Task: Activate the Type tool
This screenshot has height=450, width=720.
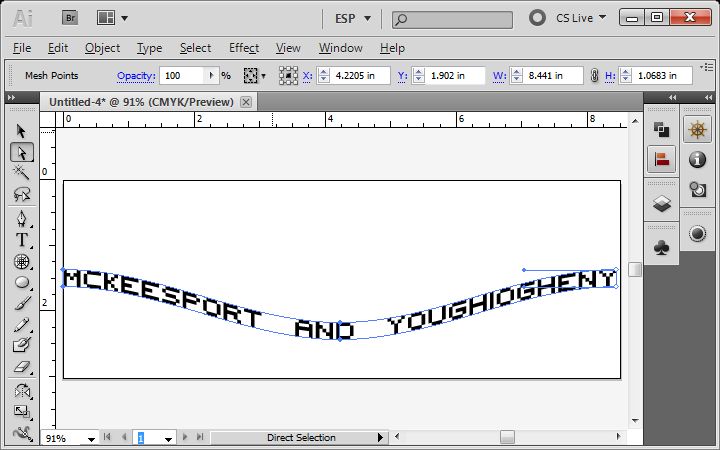Action: (21, 240)
